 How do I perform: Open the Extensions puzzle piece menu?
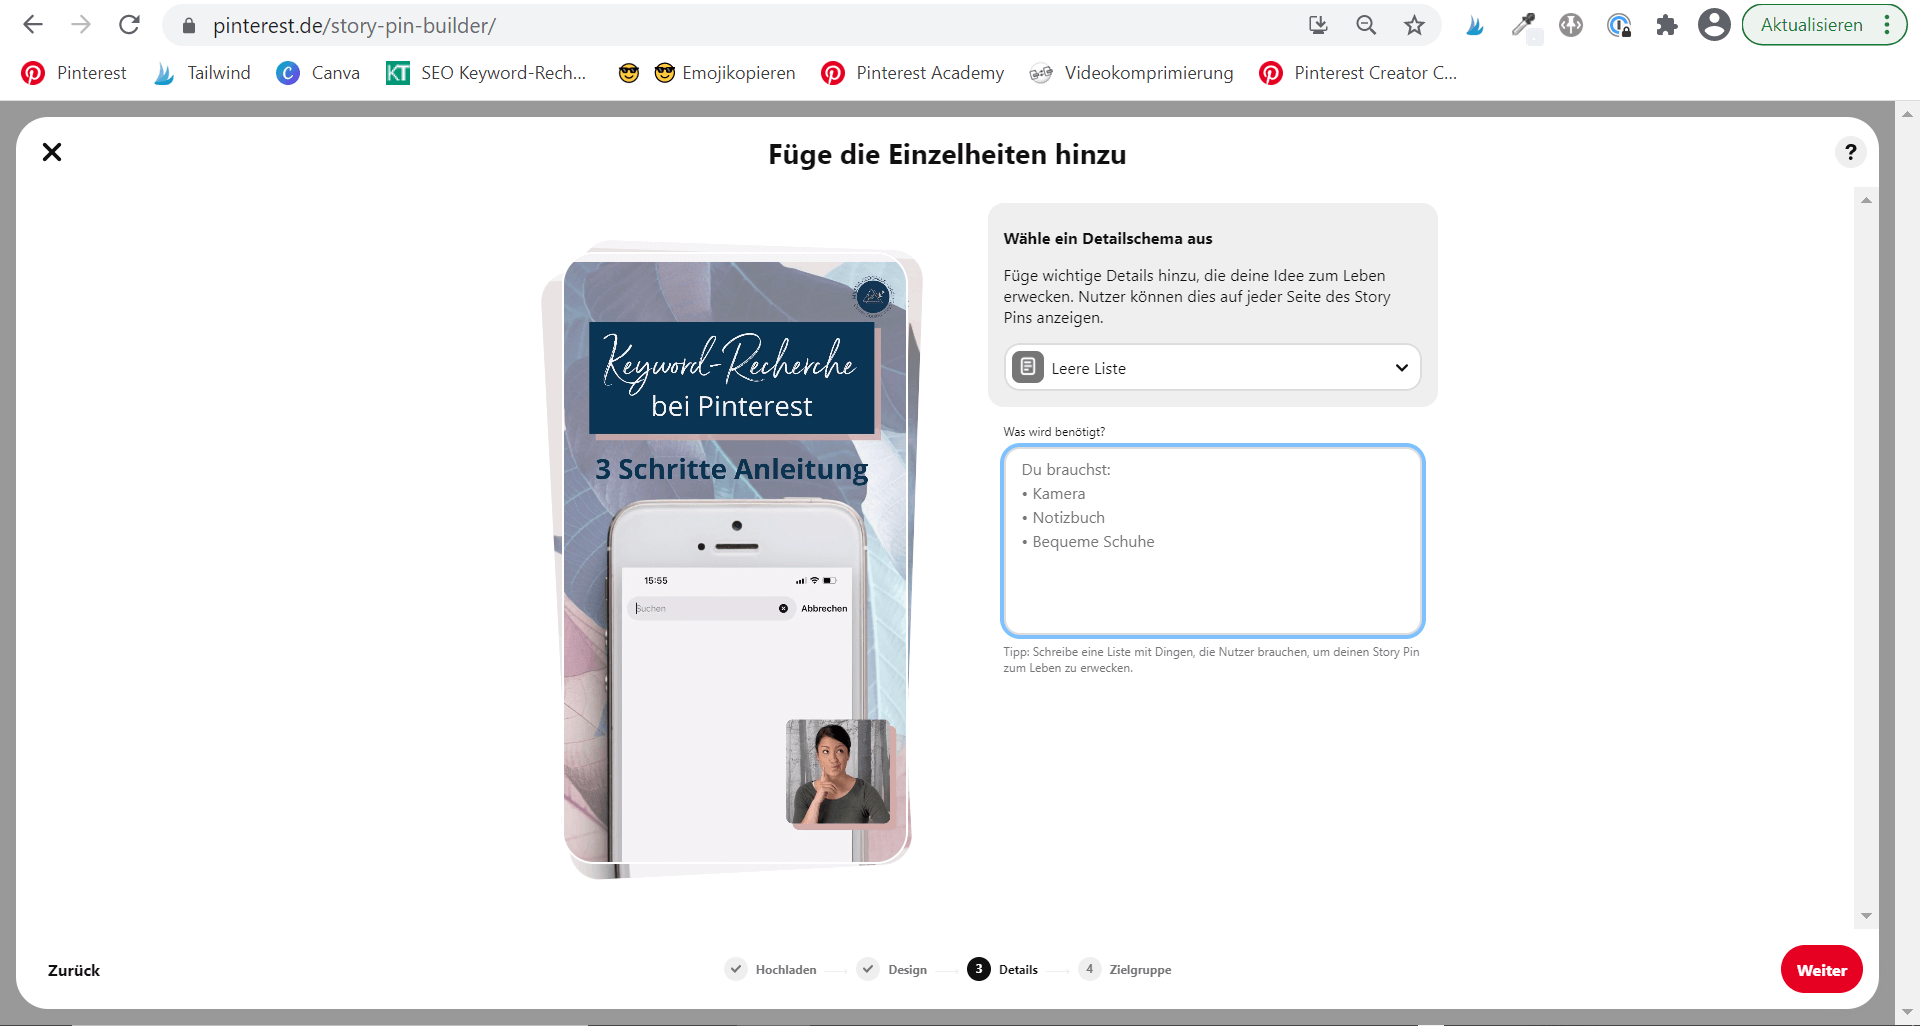[x=1666, y=25]
